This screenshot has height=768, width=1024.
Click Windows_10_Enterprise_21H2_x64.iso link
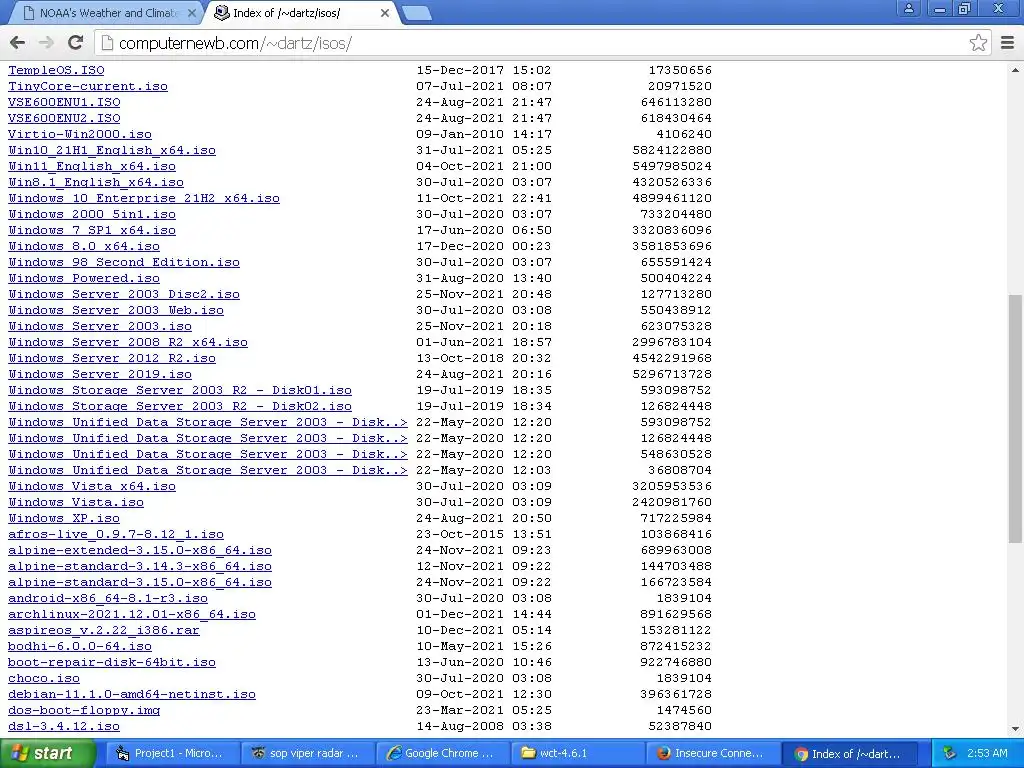[144, 198]
